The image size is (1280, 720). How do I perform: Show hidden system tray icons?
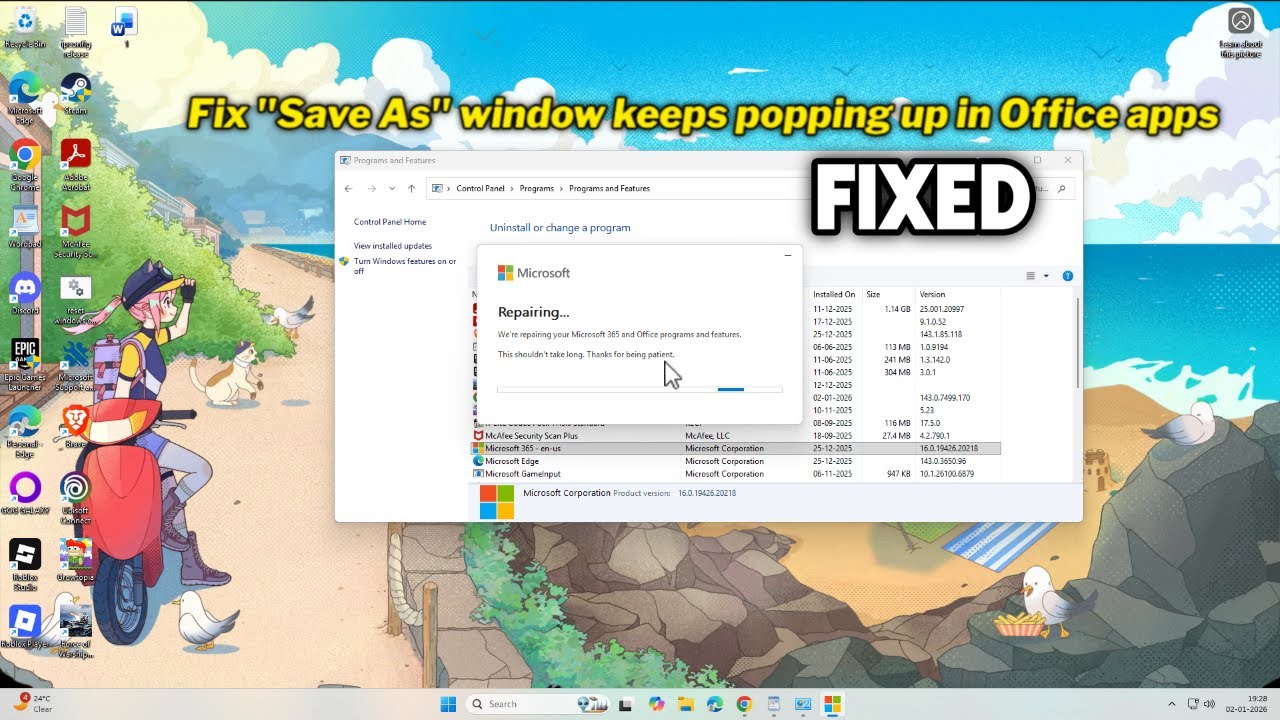tap(1171, 704)
